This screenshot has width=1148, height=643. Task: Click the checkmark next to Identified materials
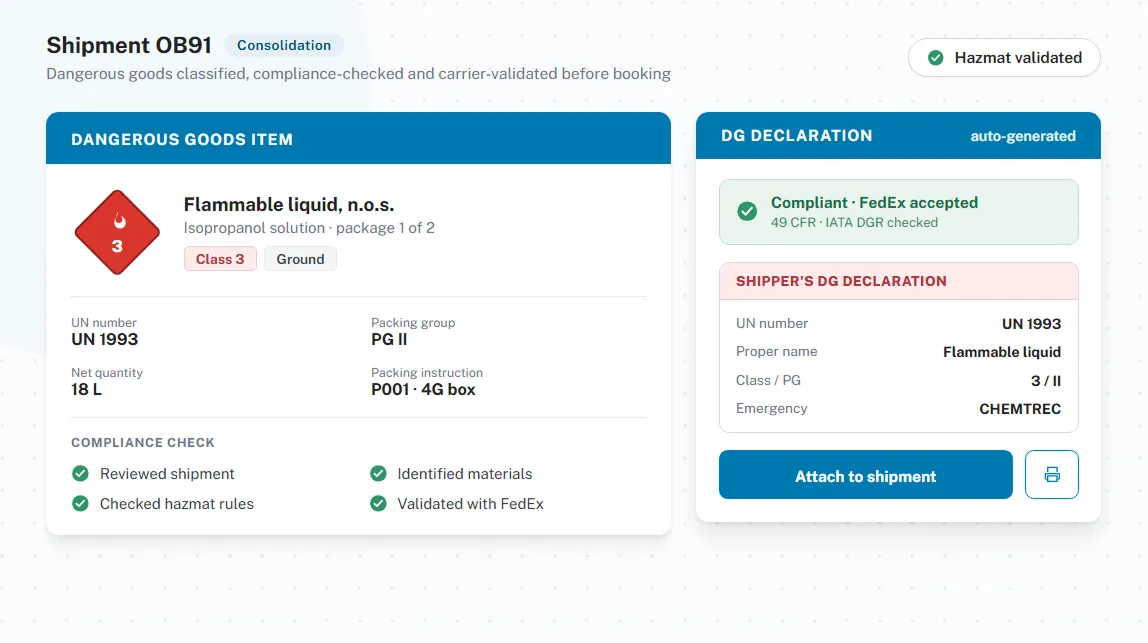click(x=378, y=474)
